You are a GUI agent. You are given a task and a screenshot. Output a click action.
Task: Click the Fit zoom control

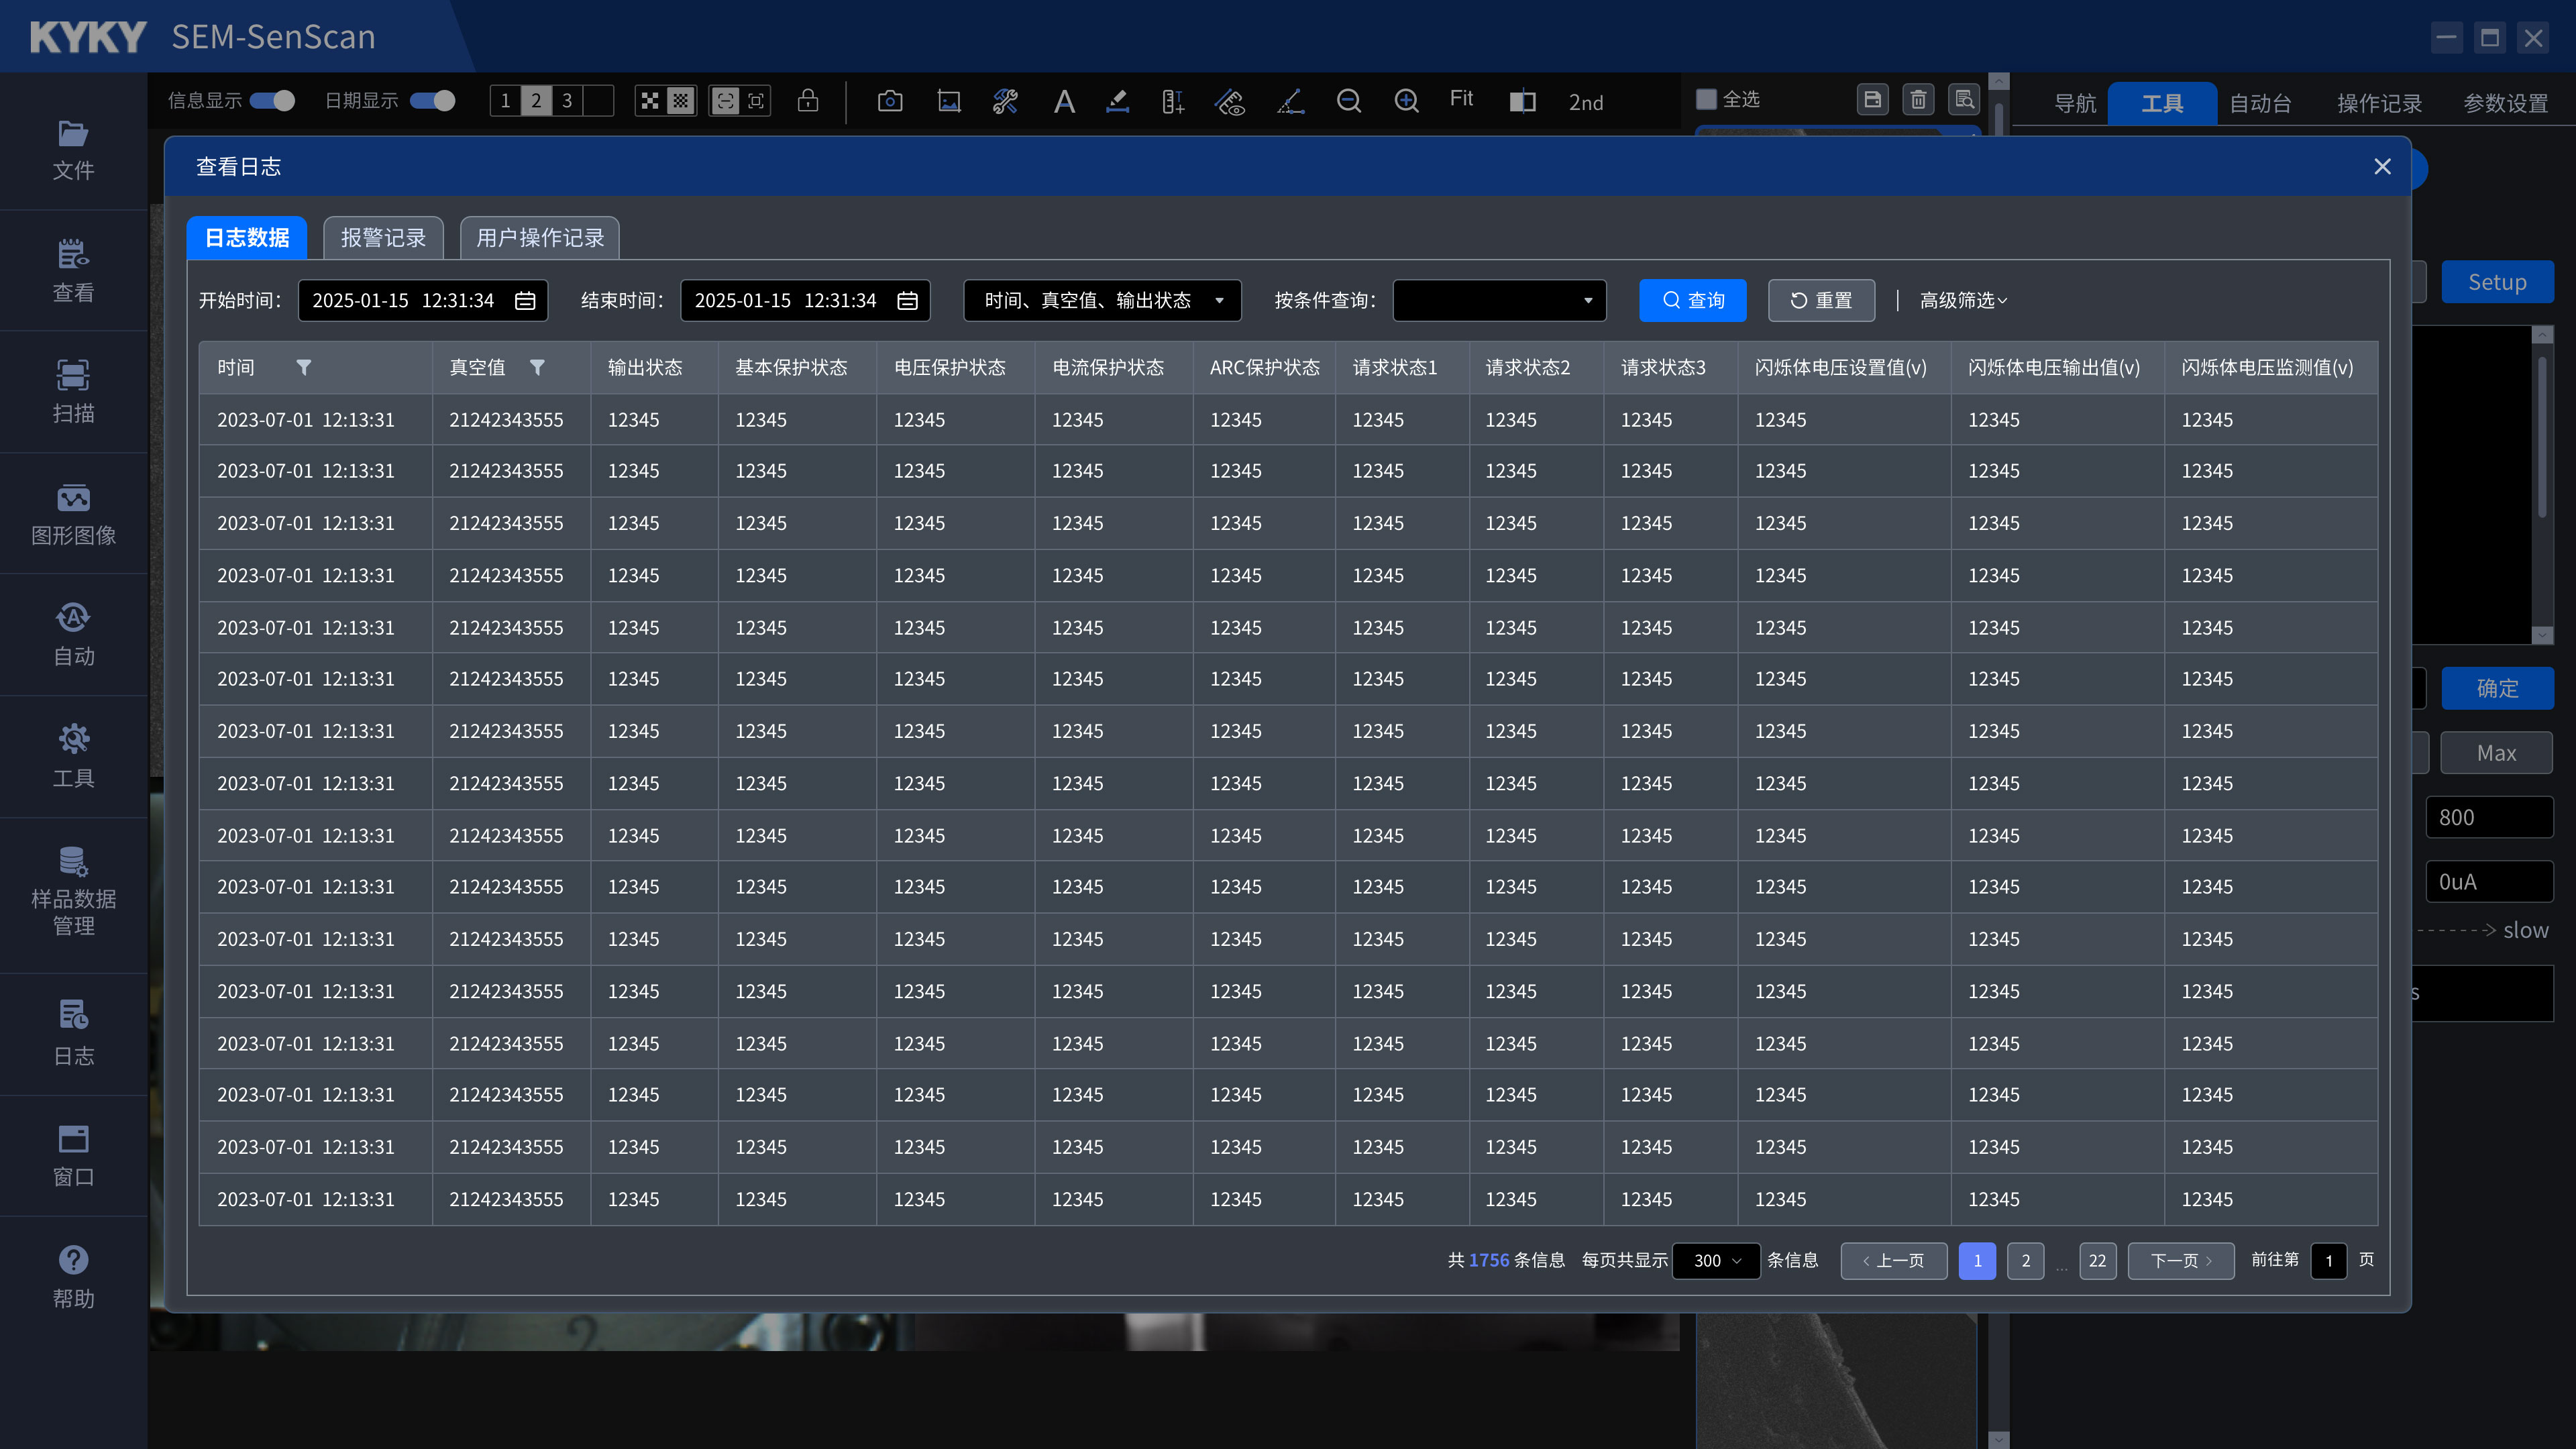(x=1461, y=99)
